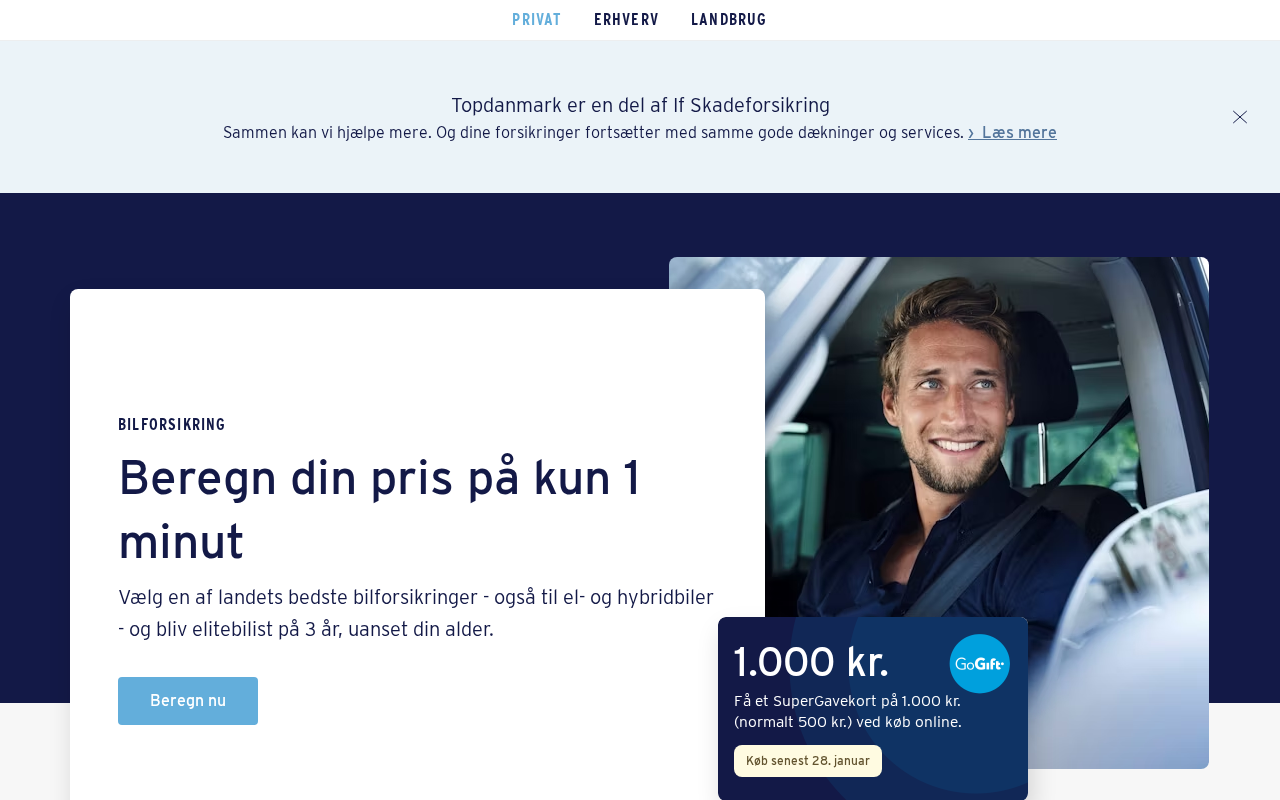Screen dimensions: 1280x800
Task: Click the Beregn din pris heading
Action: tap(380, 511)
